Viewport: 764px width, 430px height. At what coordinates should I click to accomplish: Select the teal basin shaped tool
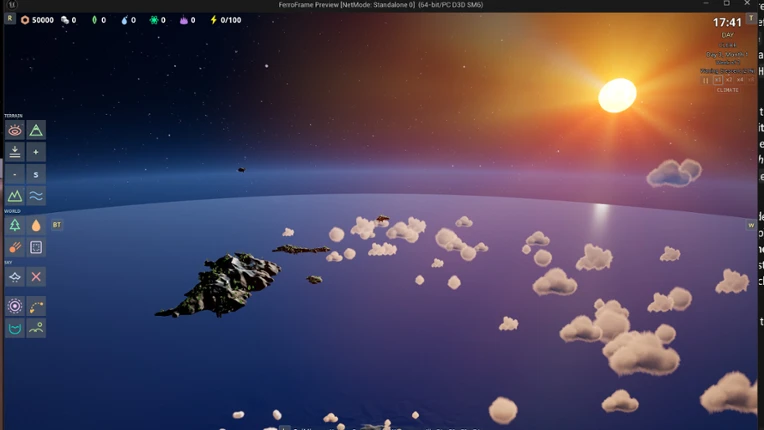point(15,328)
